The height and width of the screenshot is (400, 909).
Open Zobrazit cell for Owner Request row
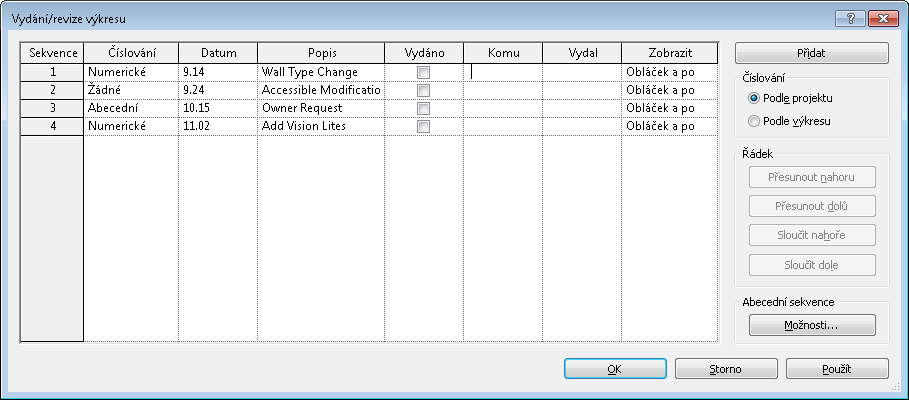tap(670, 108)
